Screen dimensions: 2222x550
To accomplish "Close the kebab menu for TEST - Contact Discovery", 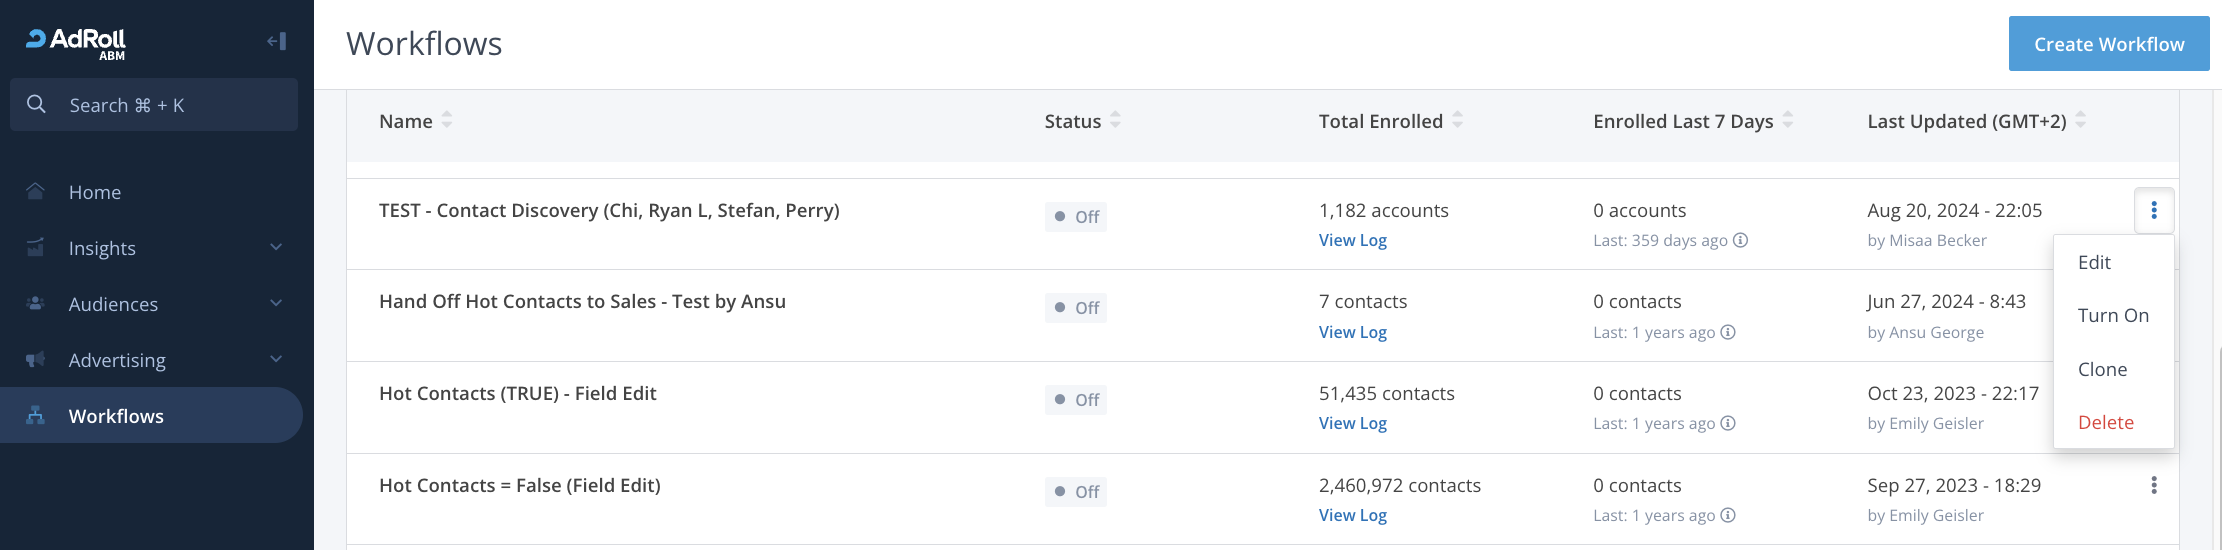I will tap(2153, 210).
